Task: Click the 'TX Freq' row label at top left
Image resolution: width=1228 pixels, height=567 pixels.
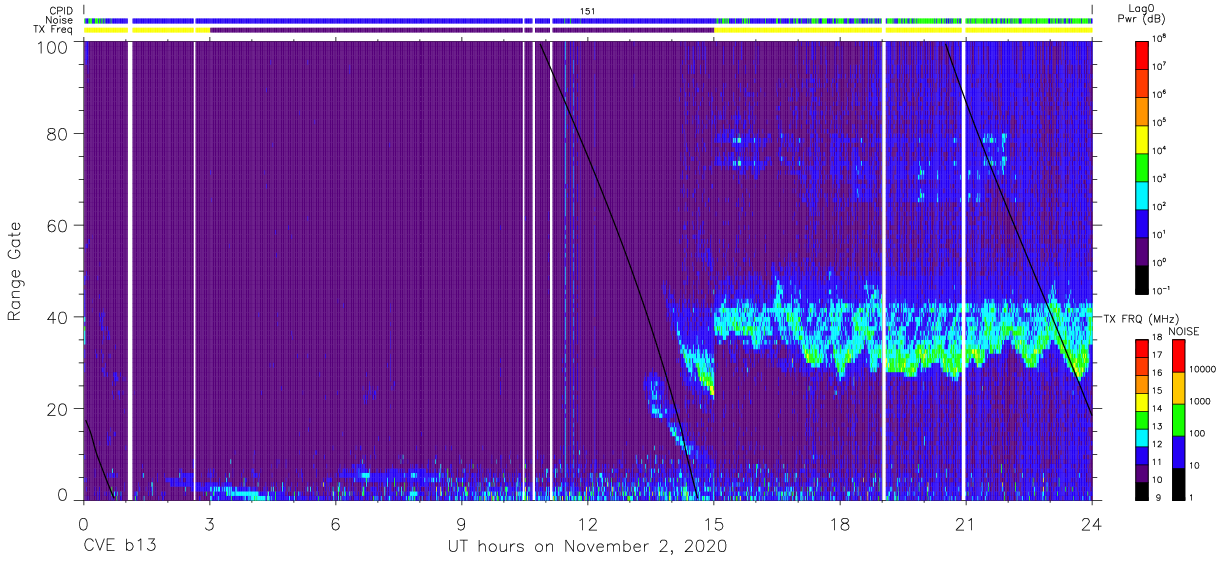Action: (x=54, y=30)
